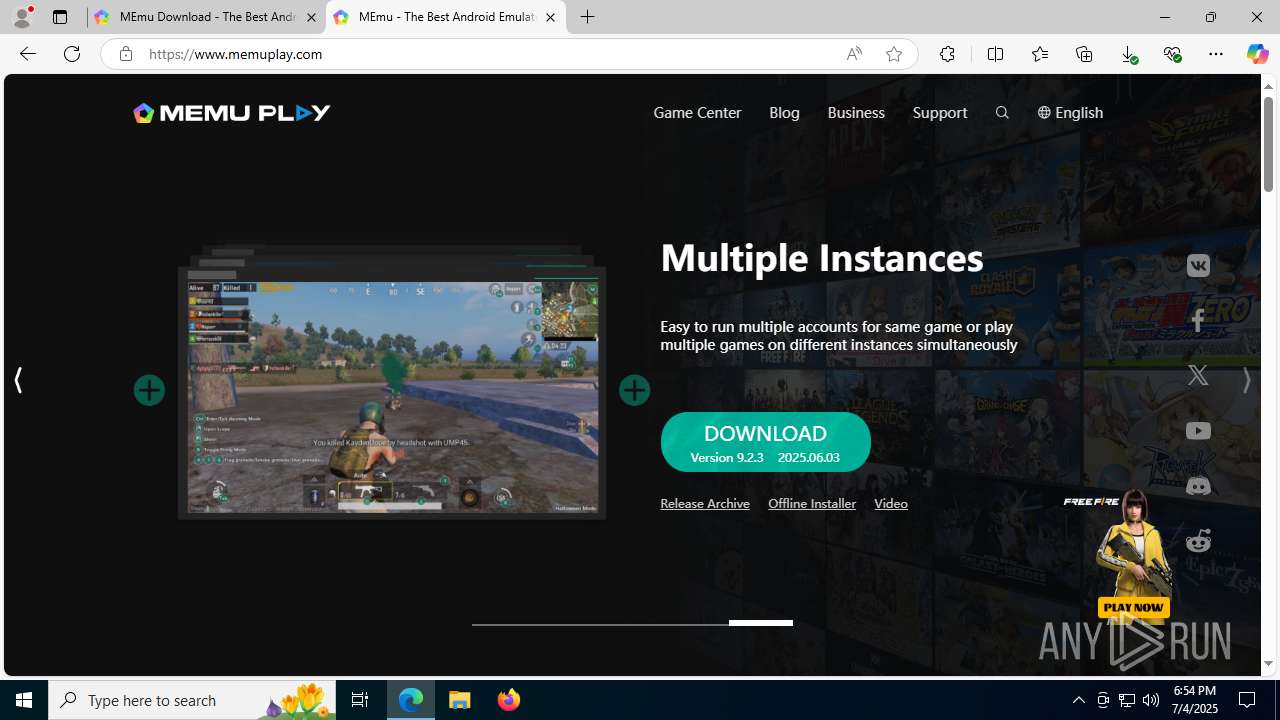
Task: Show hidden system tray icons chevron
Action: tap(1078, 700)
